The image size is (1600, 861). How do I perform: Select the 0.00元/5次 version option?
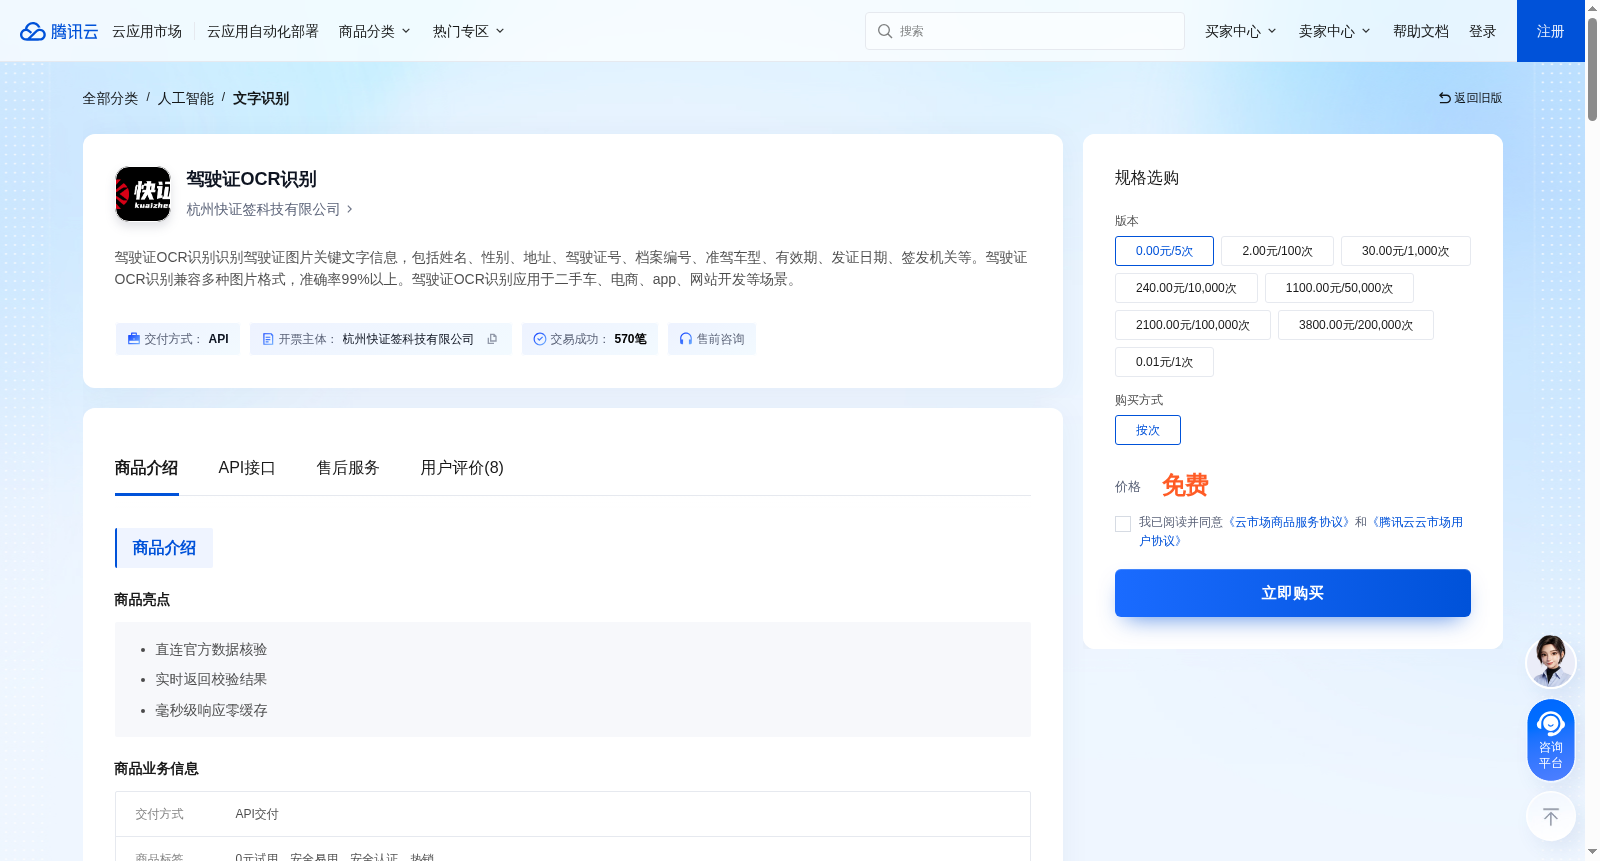(1164, 251)
